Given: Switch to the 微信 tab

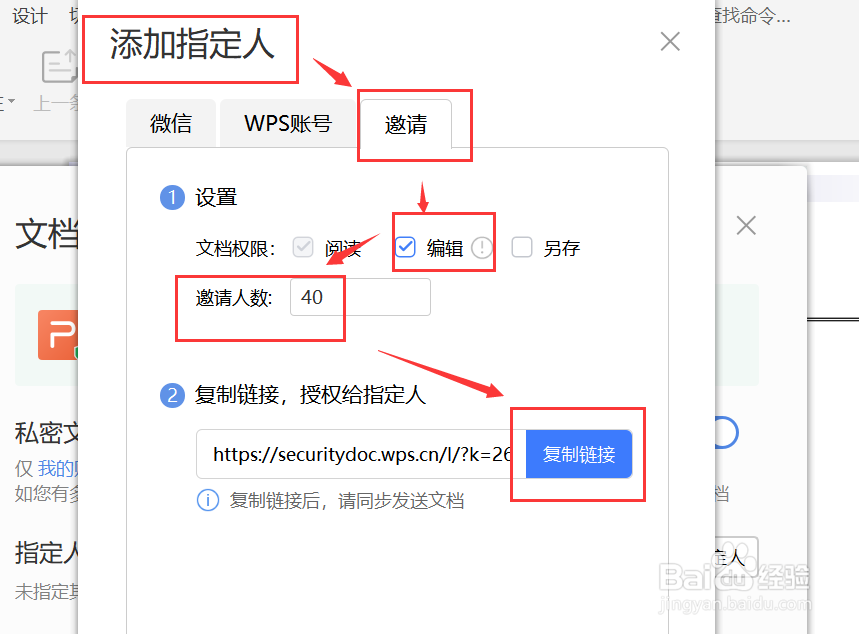Looking at the screenshot, I should pos(171,123).
